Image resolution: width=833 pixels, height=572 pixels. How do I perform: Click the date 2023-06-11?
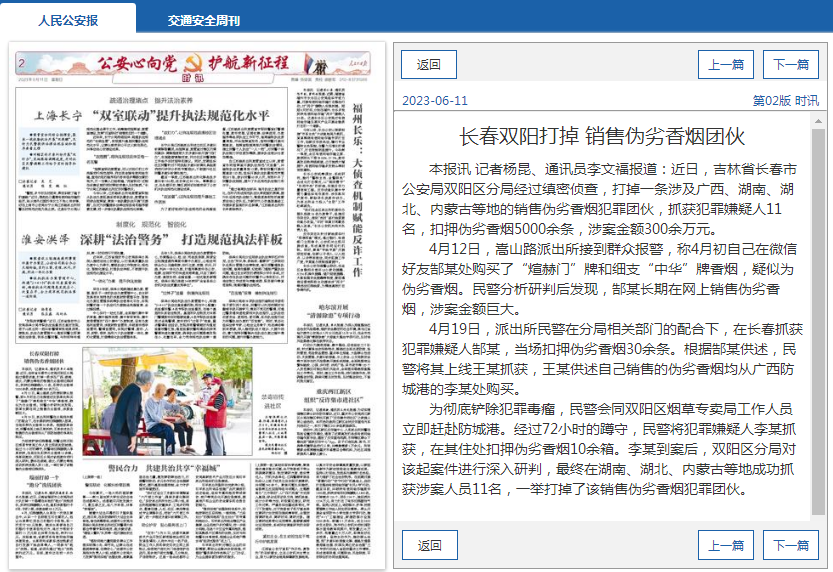point(435,100)
